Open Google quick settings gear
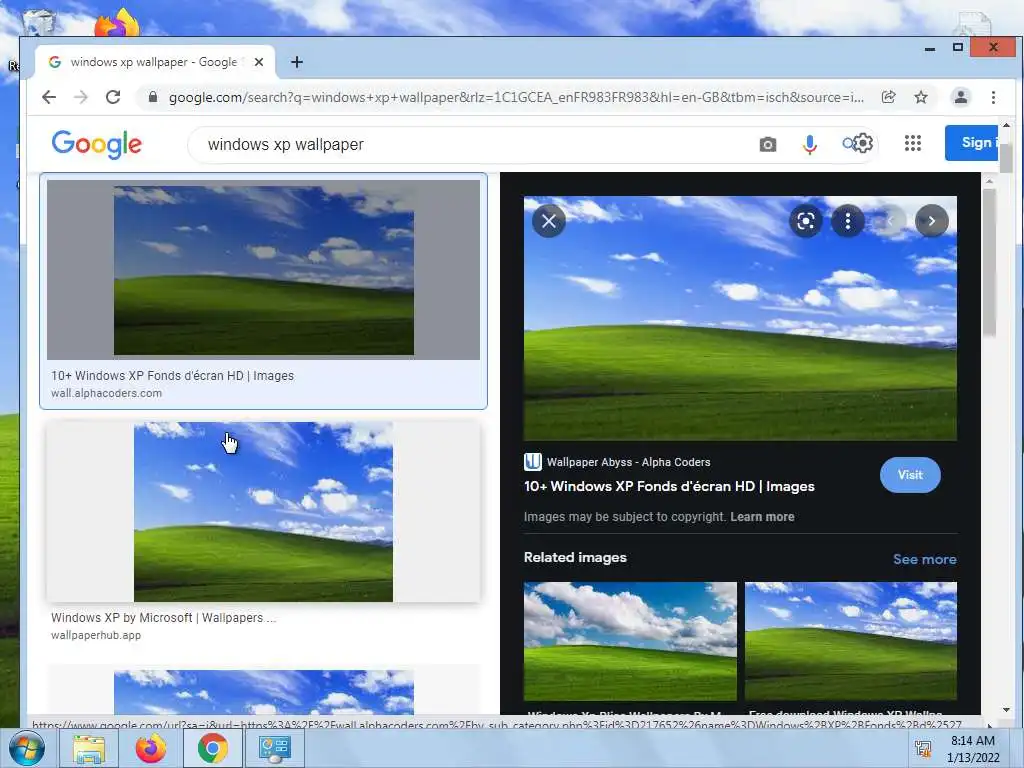The width and height of the screenshot is (1024, 768). [x=863, y=143]
